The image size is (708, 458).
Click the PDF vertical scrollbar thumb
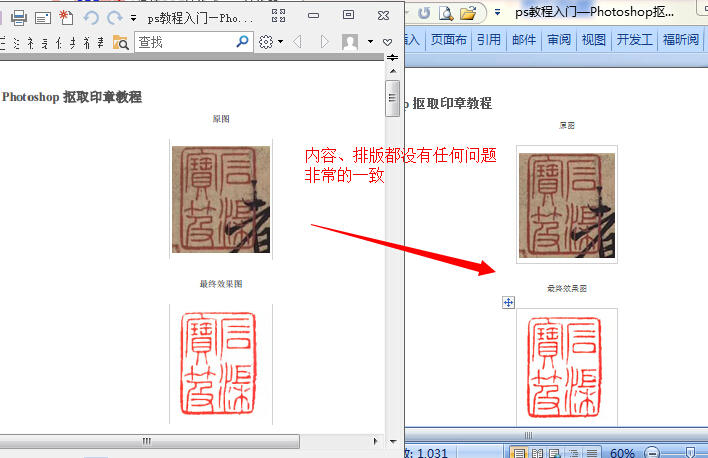coord(392,98)
